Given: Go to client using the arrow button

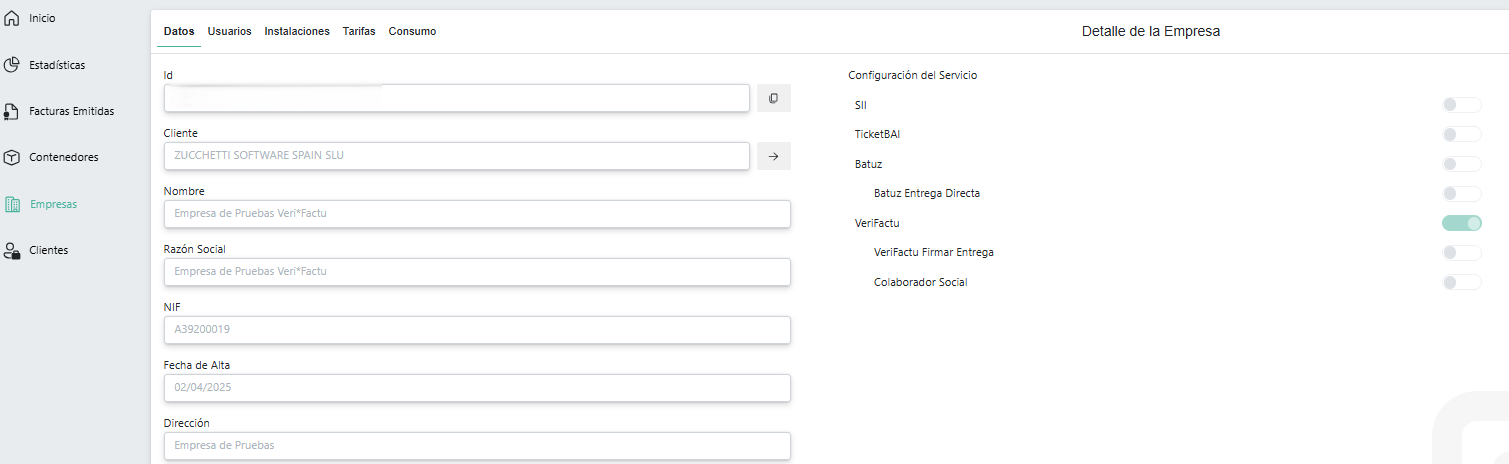Looking at the screenshot, I should coord(774,156).
